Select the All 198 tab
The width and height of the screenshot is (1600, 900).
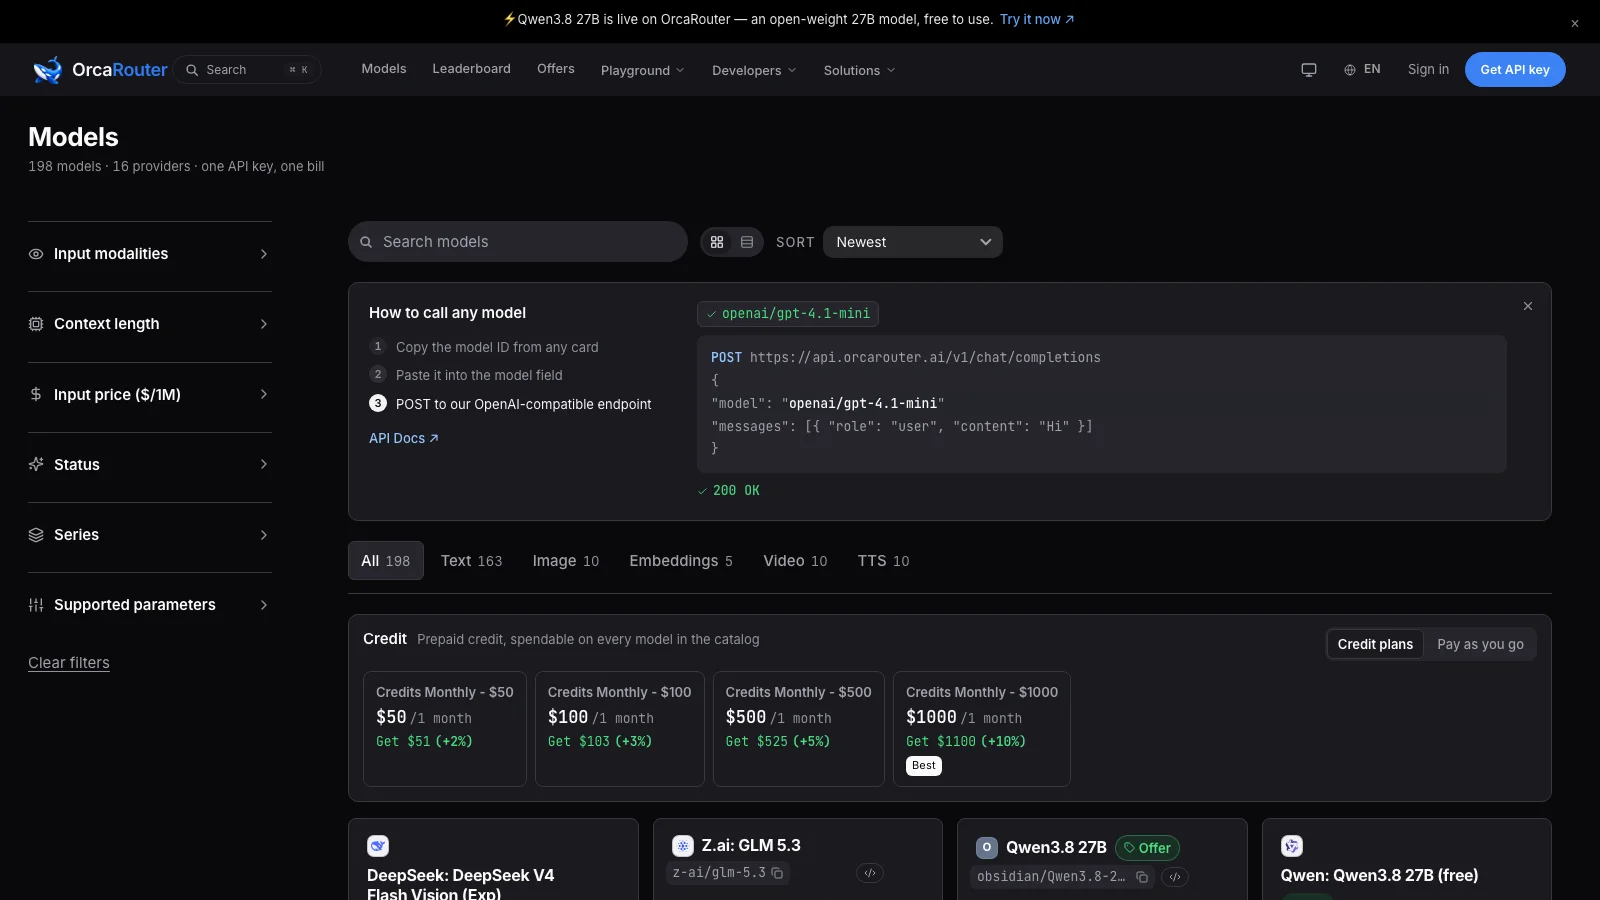[x=386, y=561]
